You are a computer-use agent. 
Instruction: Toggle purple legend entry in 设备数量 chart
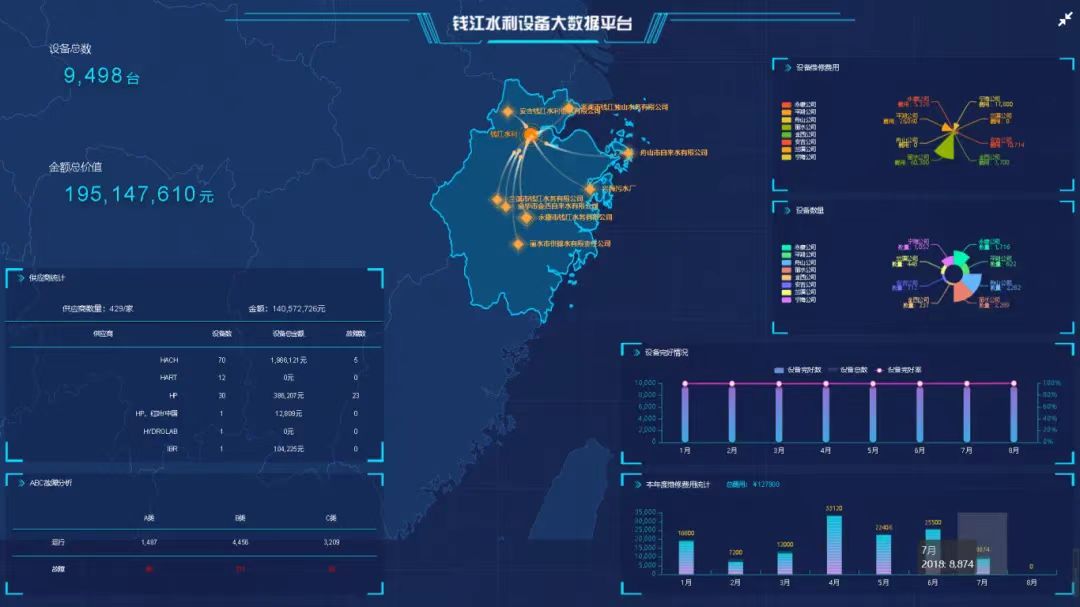[x=798, y=300]
